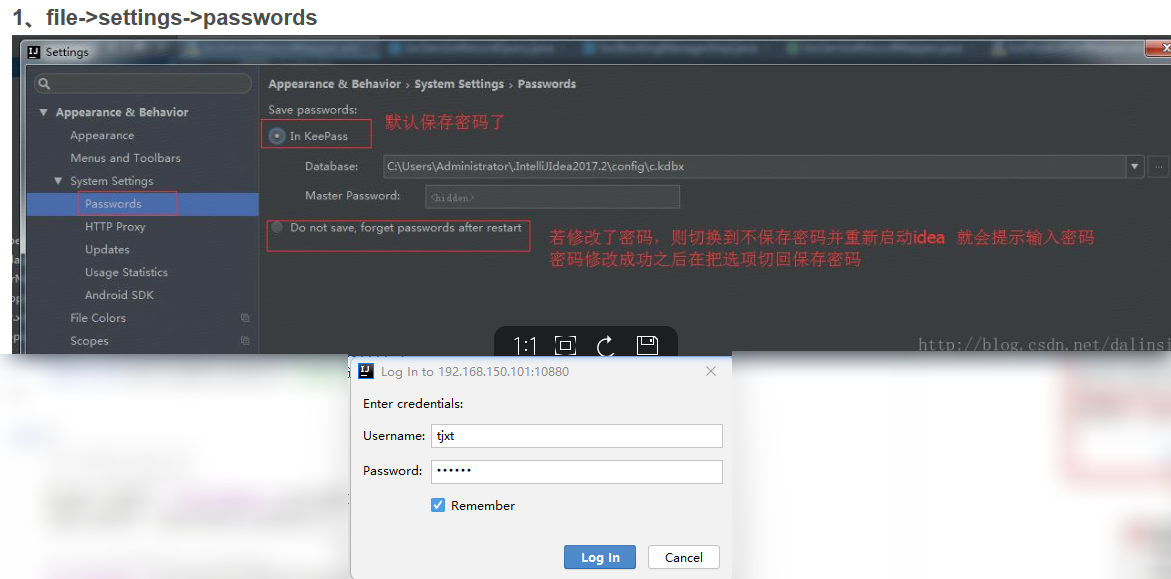This screenshot has width=1171, height=579.
Task: Save the image using the floppy disk icon
Action: (646, 345)
